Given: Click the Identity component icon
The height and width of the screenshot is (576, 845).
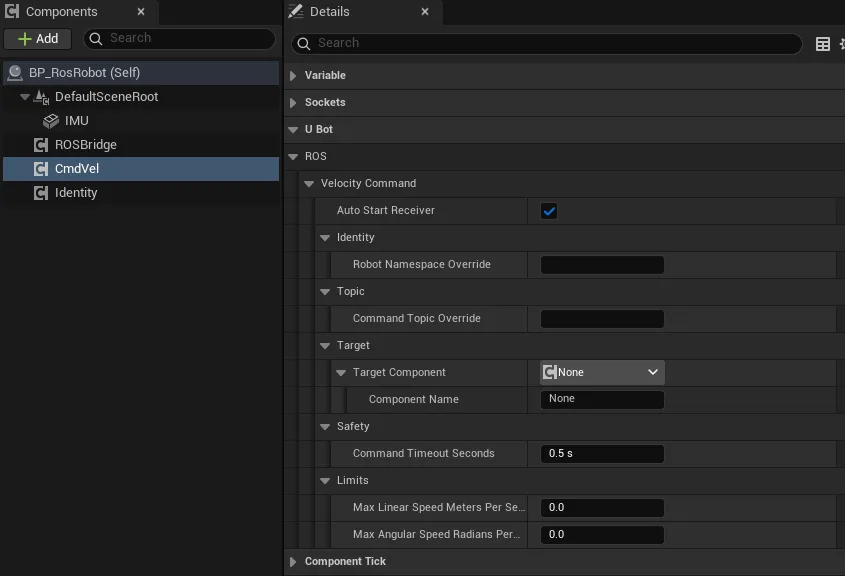Looking at the screenshot, I should (41, 193).
